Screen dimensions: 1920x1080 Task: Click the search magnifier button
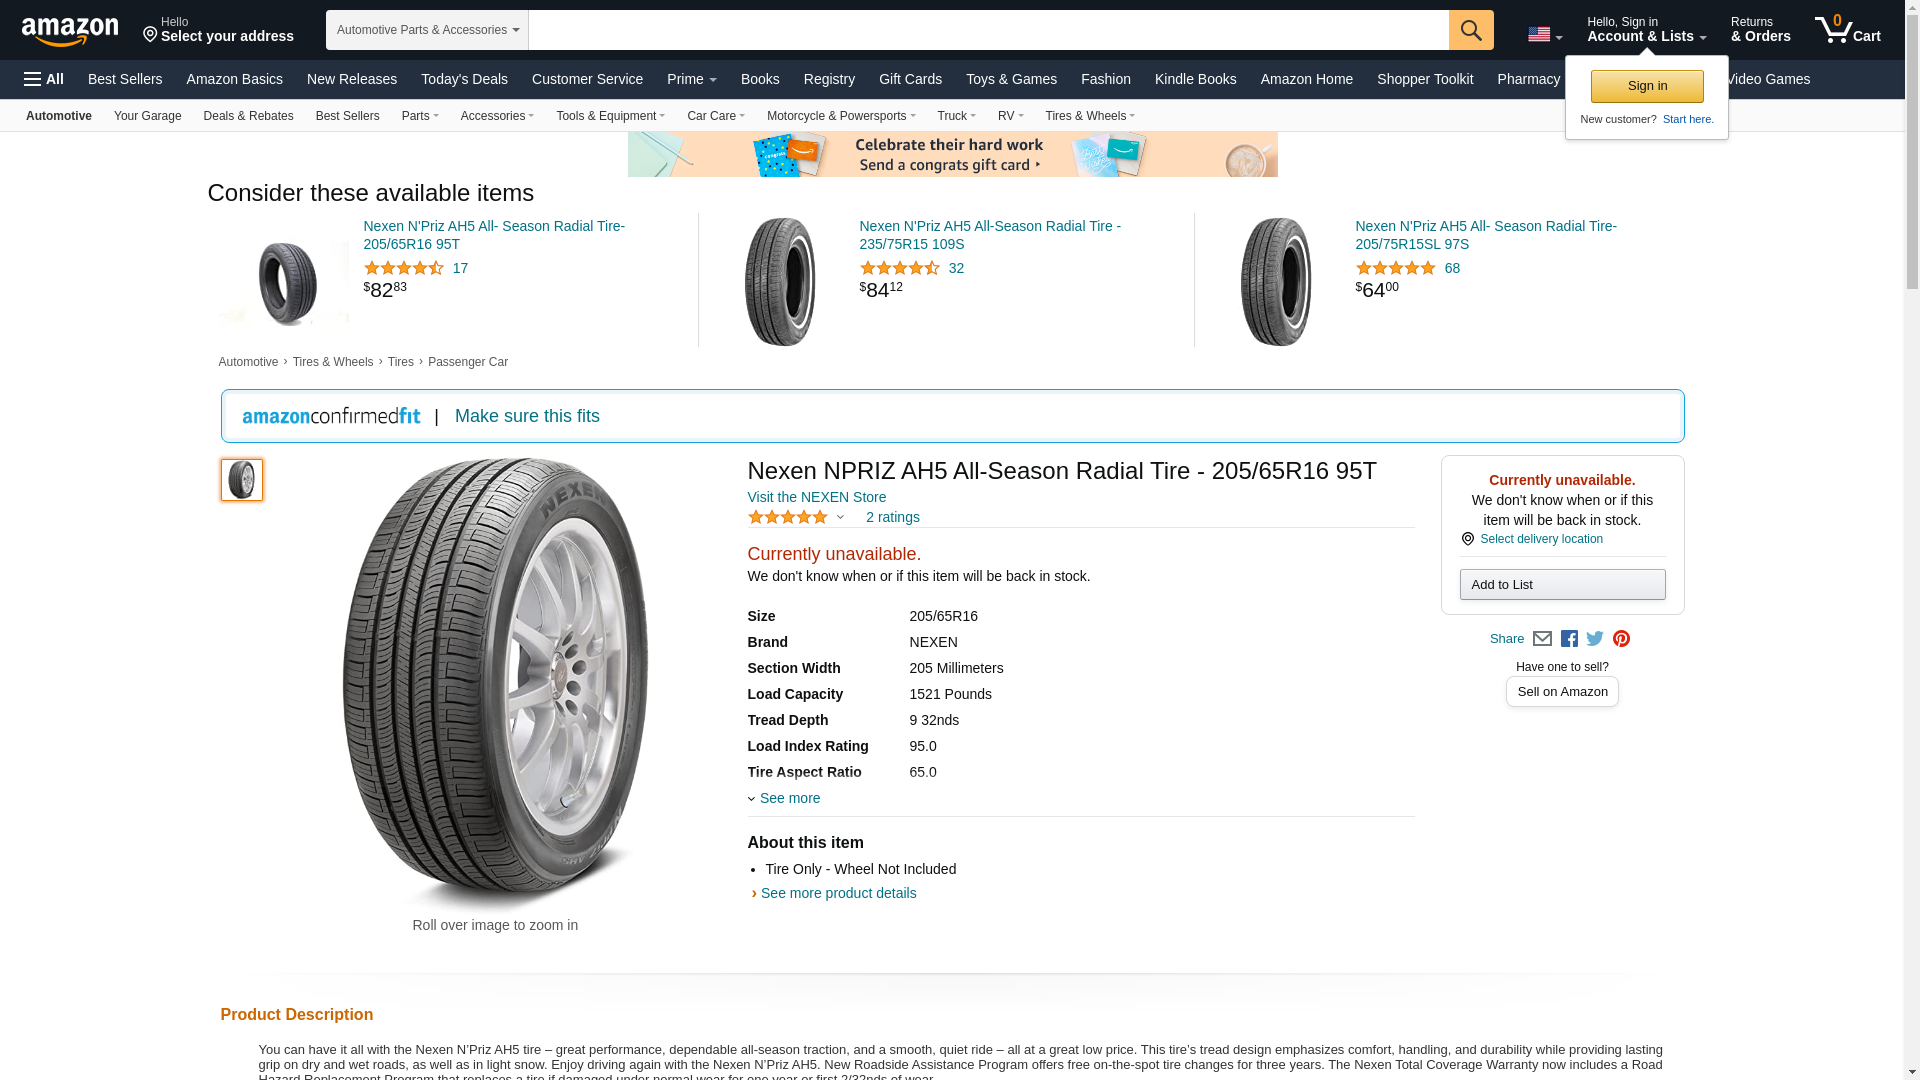(x=1470, y=30)
